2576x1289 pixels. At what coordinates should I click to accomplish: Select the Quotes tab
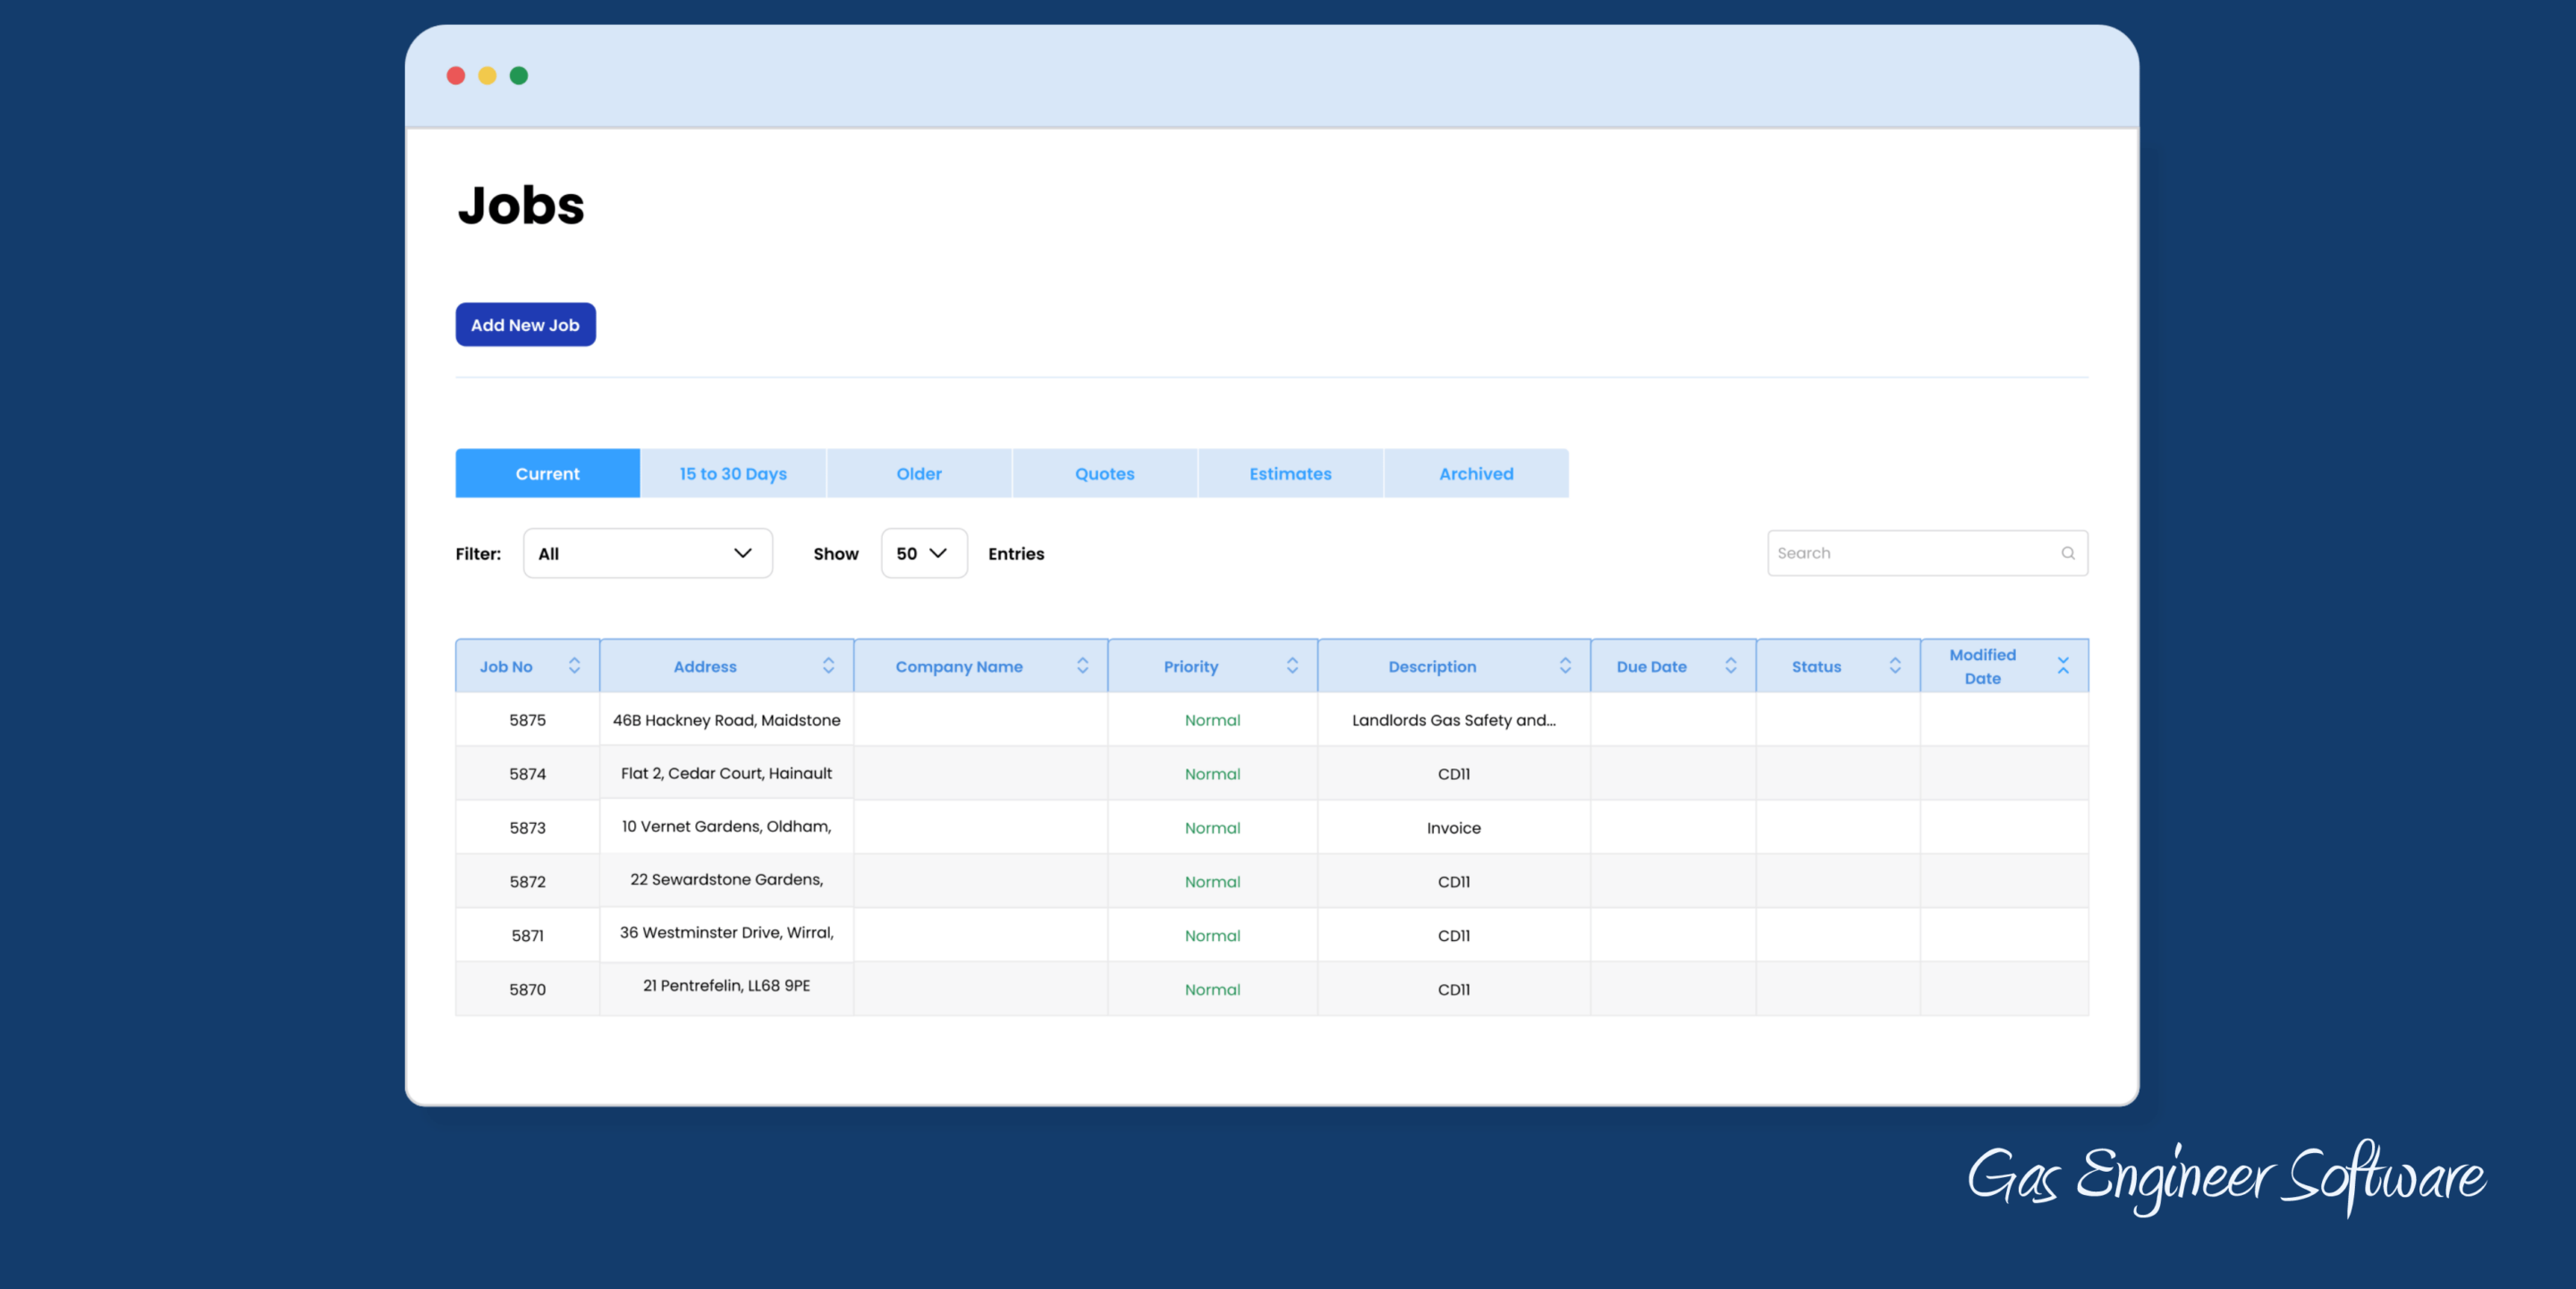point(1104,474)
